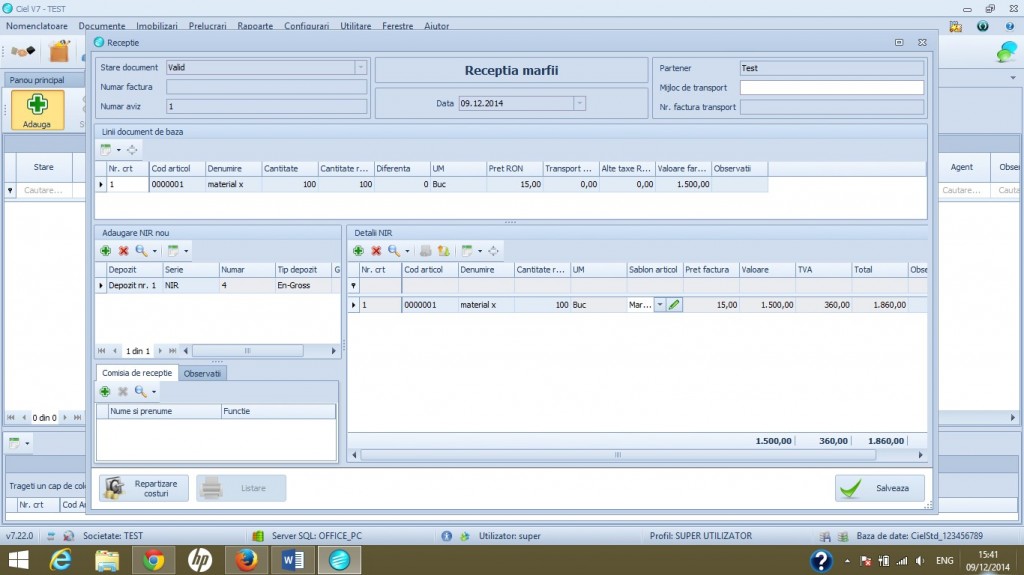Click the yellow import icon in Detalii NIR
Screen dimensions: 1024x575
coord(443,251)
